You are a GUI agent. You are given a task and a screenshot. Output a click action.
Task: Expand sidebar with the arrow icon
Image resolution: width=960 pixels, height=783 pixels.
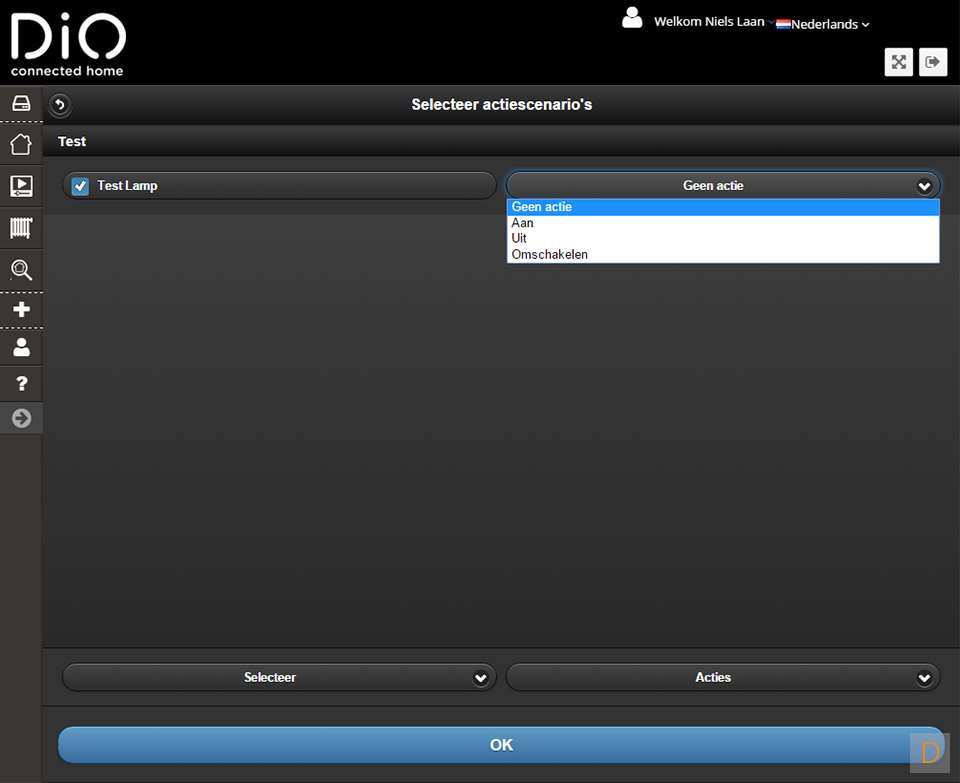pos(21,418)
